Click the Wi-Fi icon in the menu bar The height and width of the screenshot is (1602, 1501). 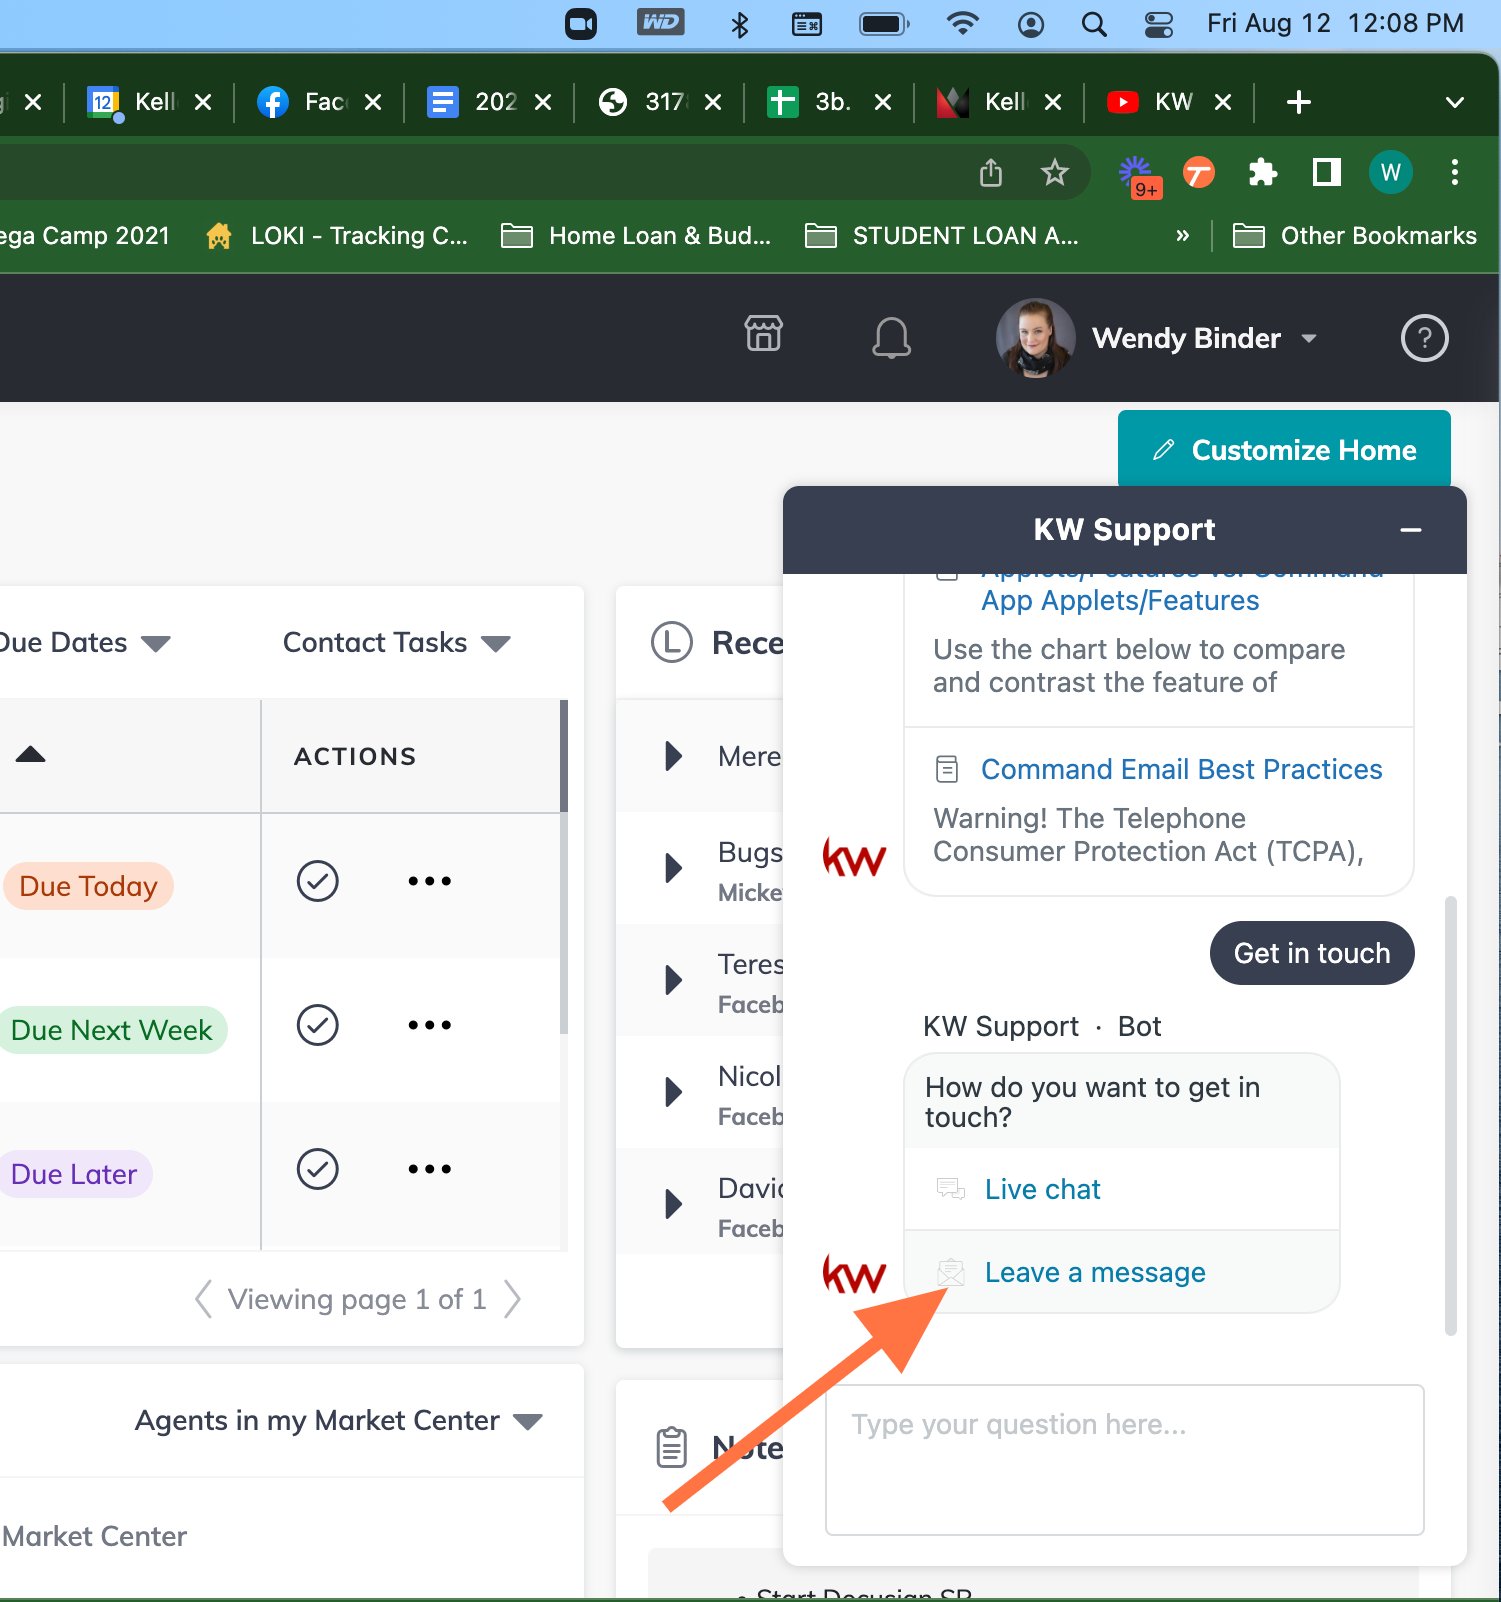click(962, 24)
